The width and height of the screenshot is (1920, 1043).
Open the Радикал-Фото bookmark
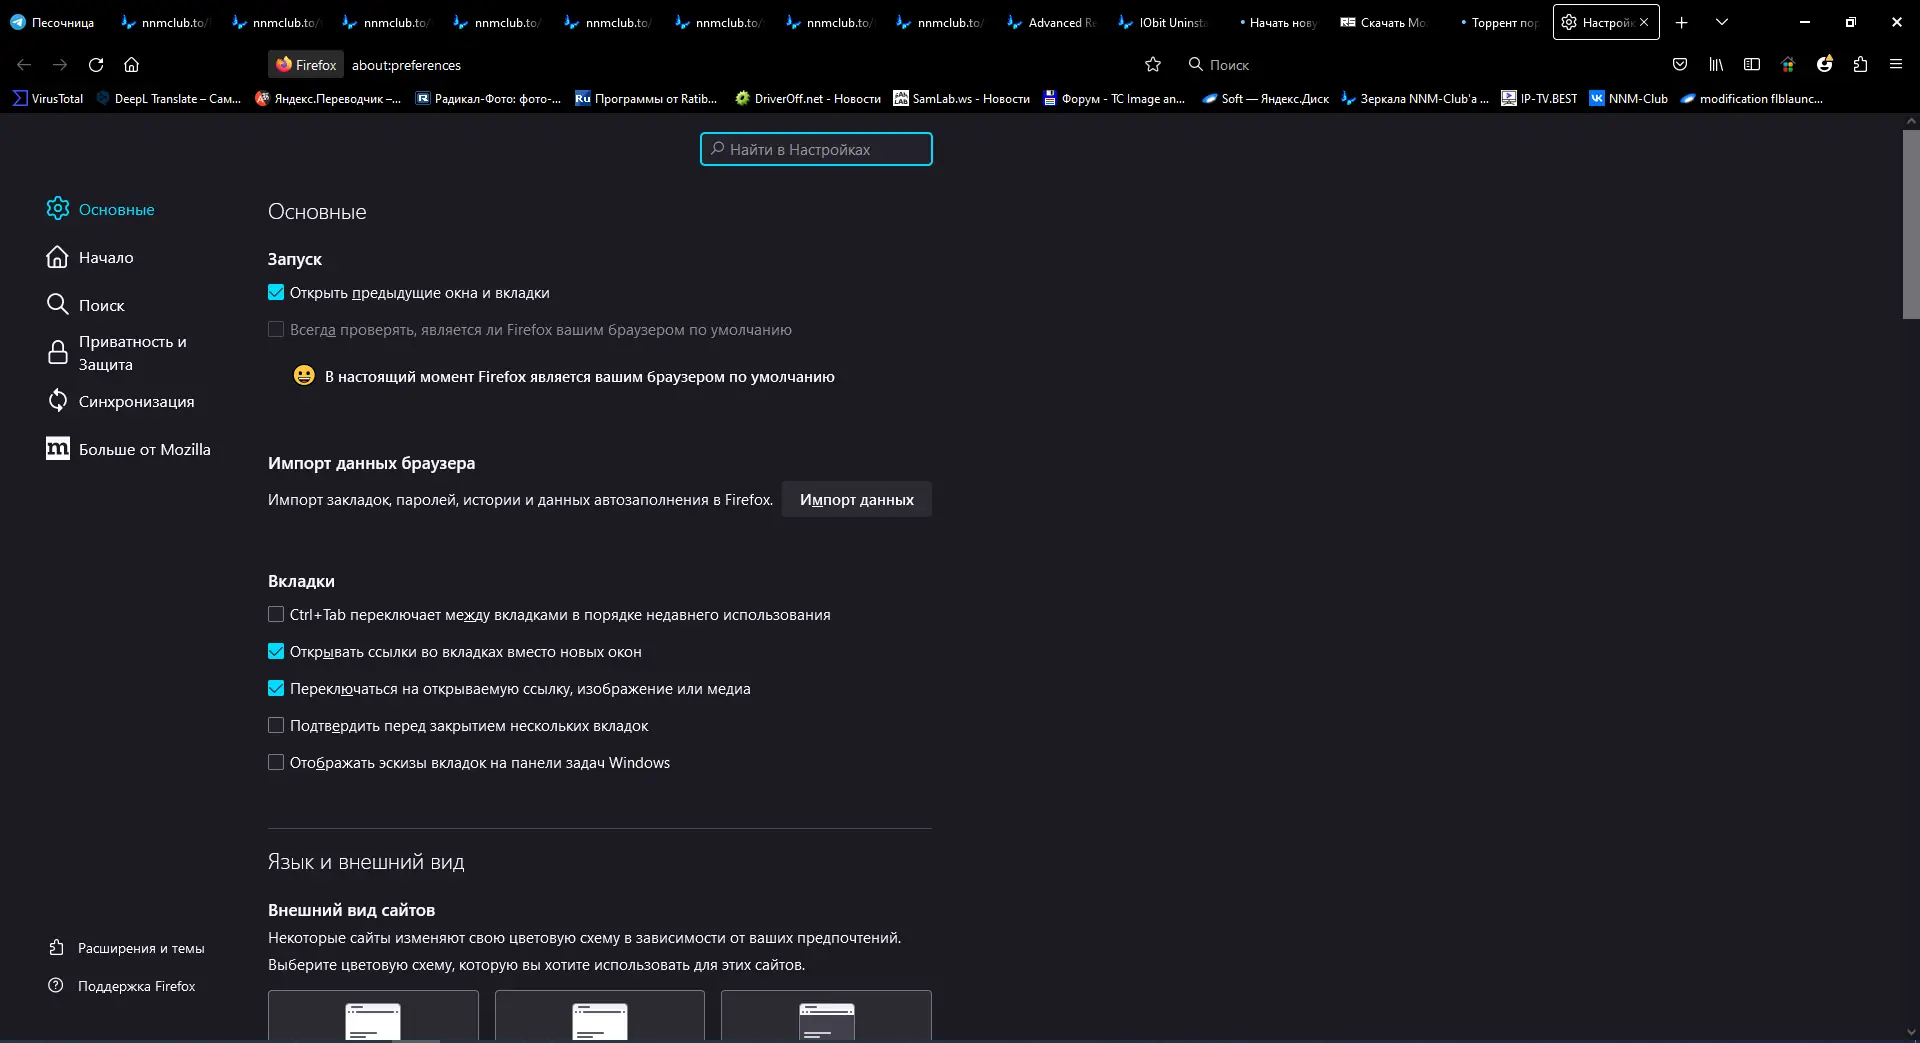click(488, 99)
